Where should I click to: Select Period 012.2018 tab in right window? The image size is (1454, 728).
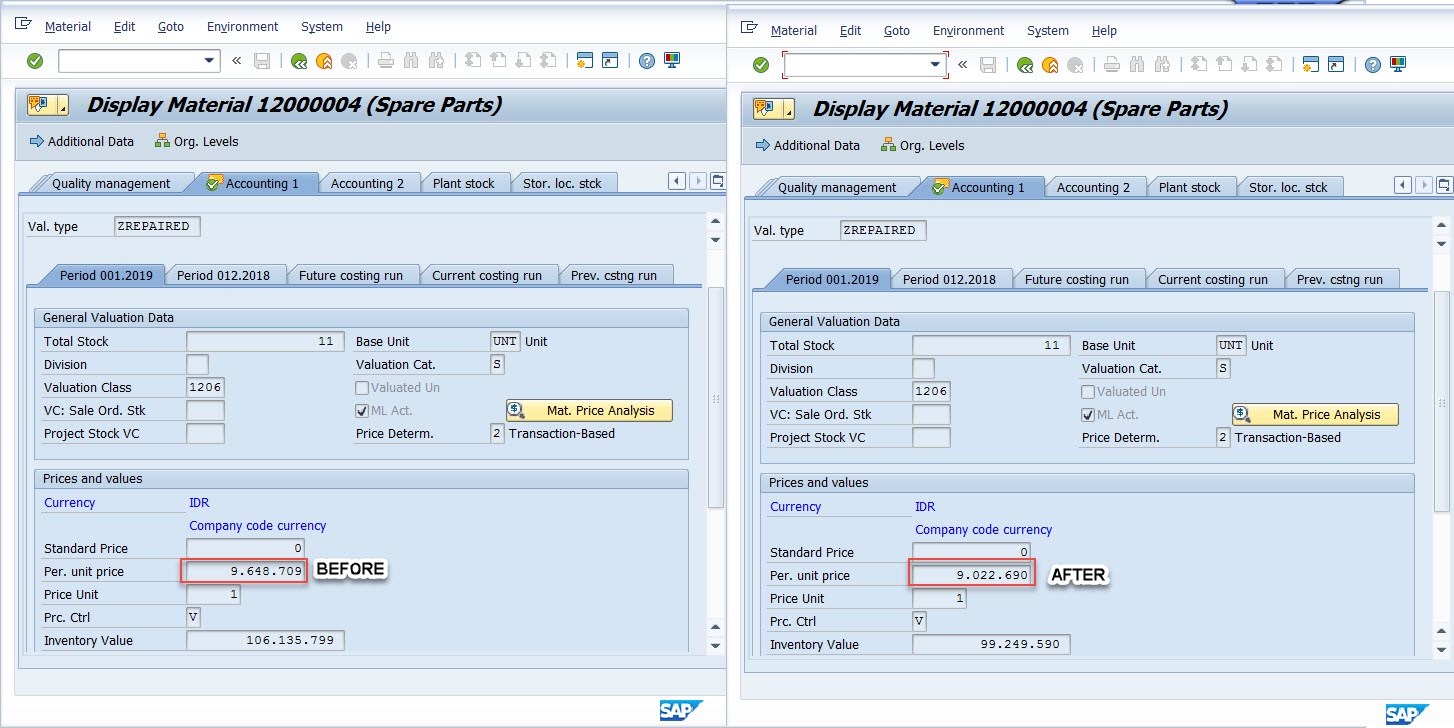[949, 279]
